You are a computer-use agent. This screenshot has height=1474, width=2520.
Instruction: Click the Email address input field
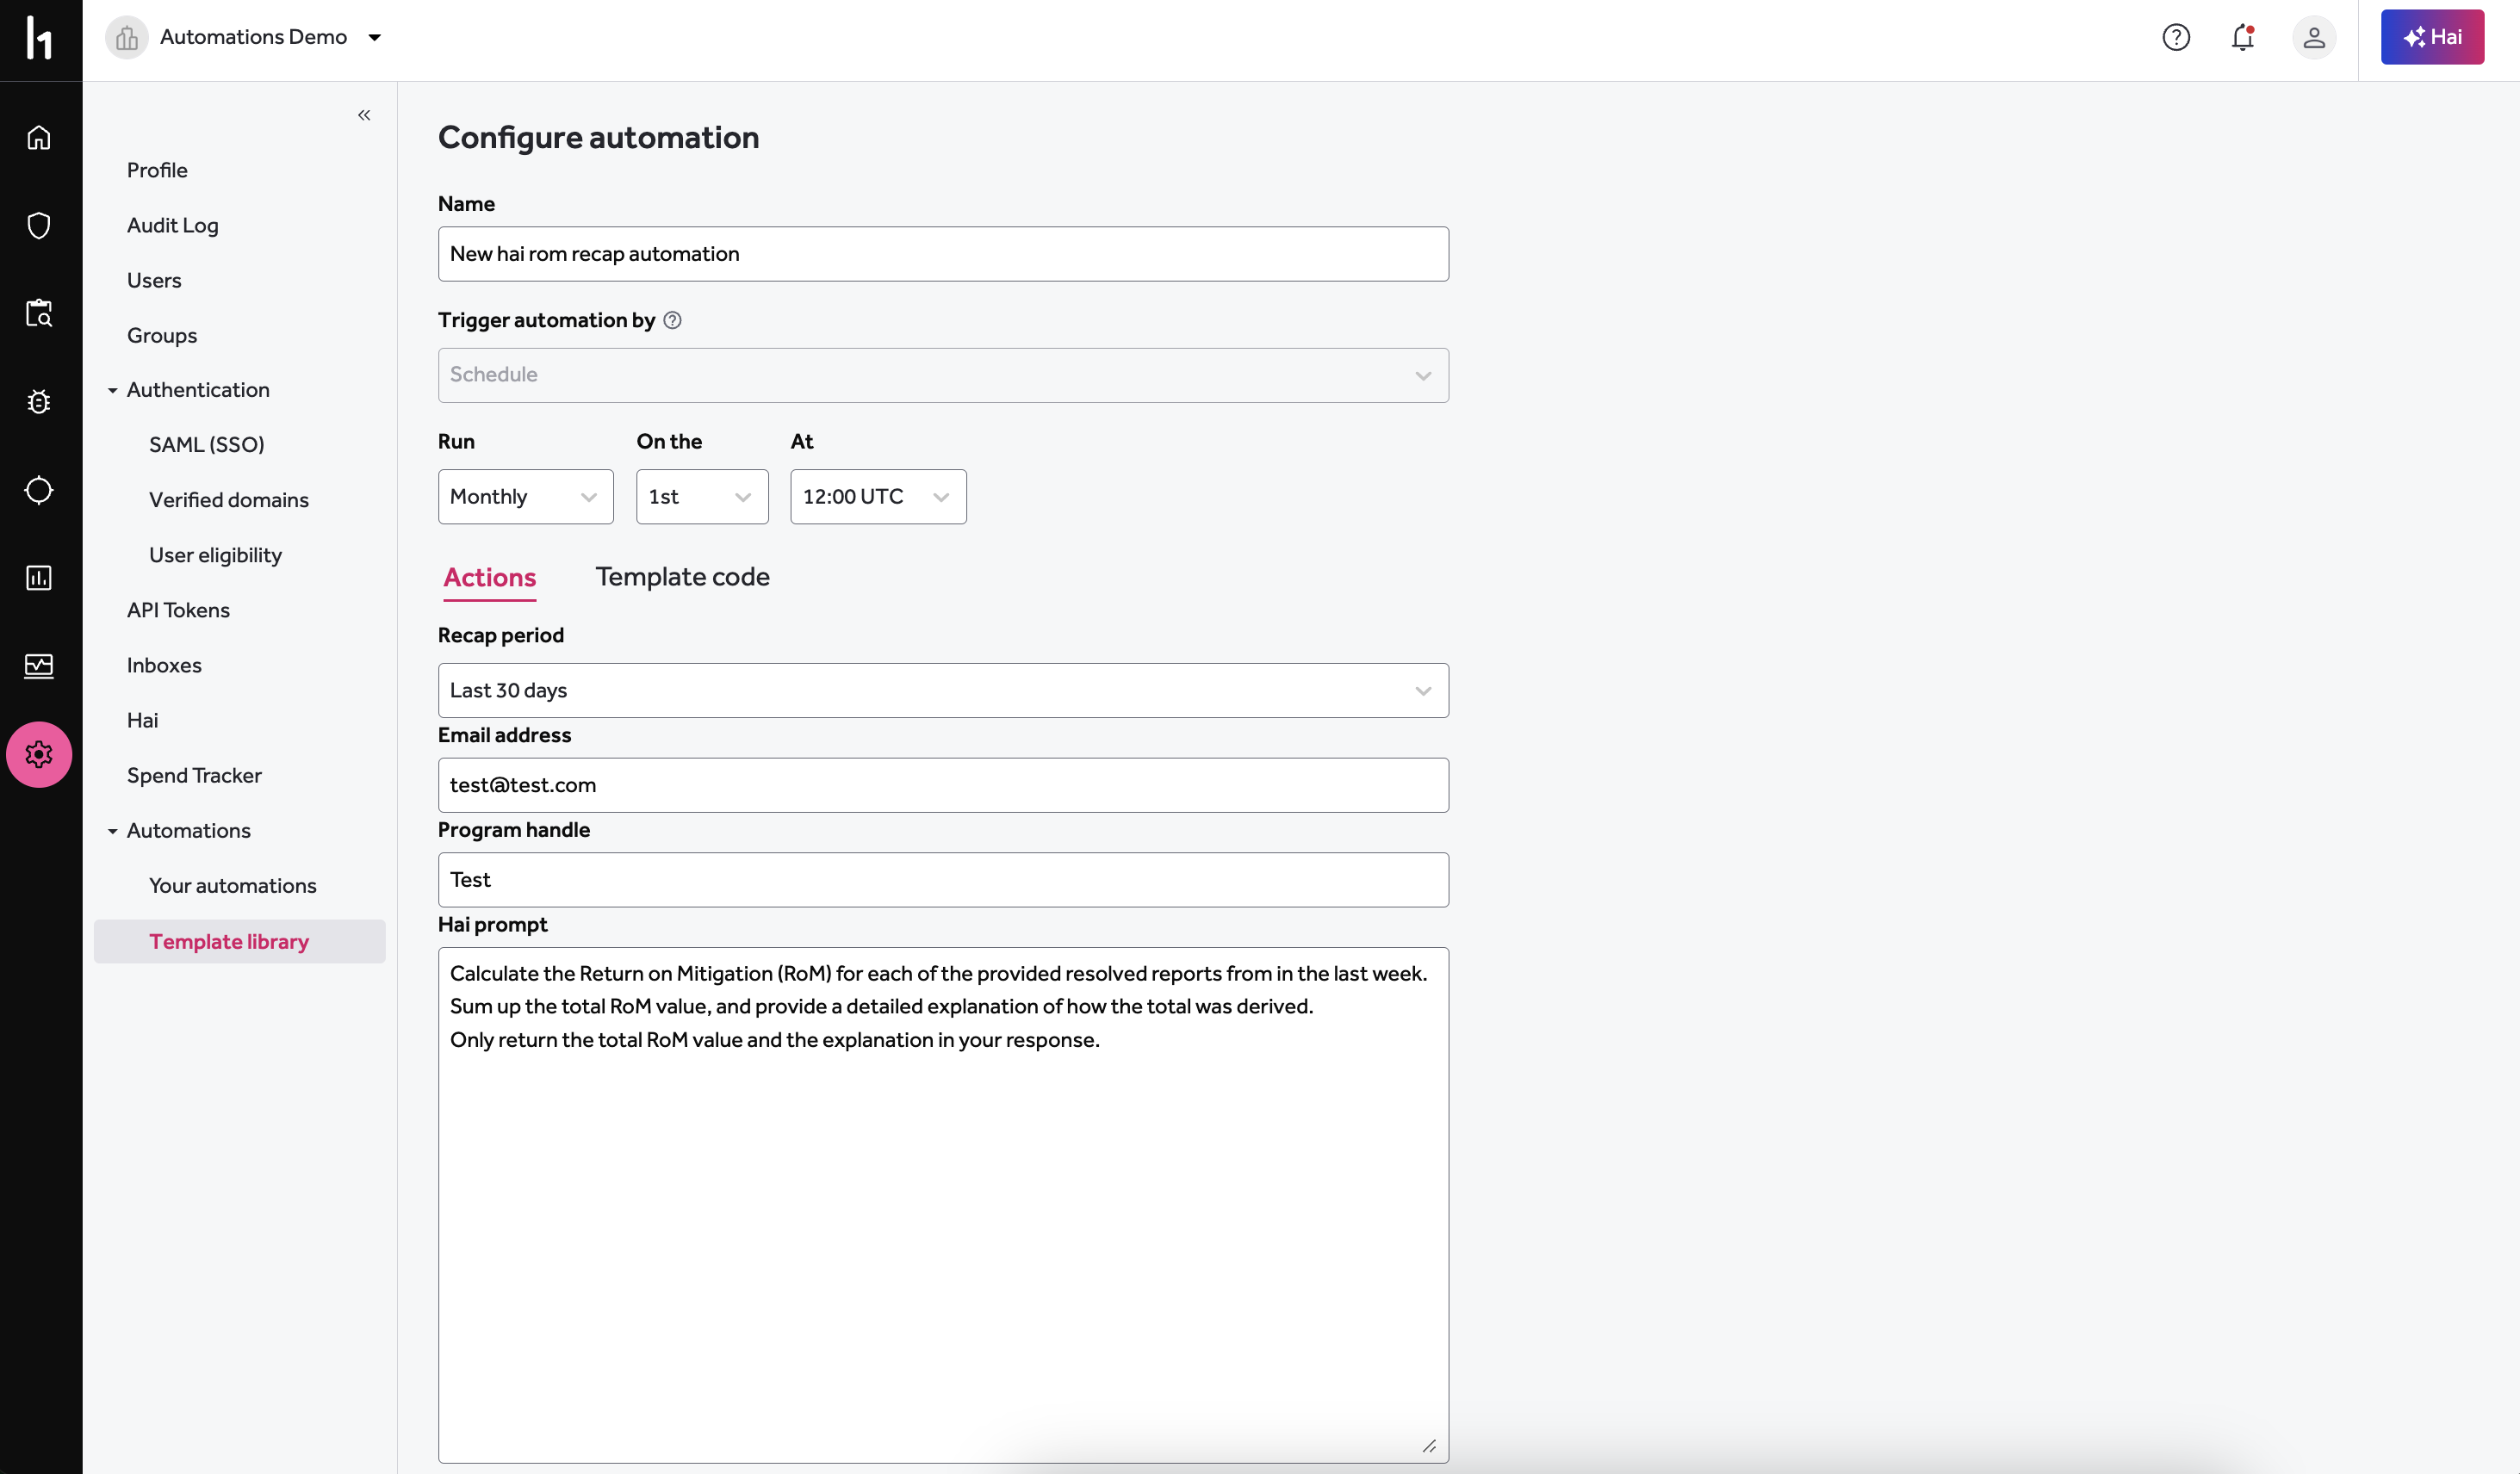[942, 785]
